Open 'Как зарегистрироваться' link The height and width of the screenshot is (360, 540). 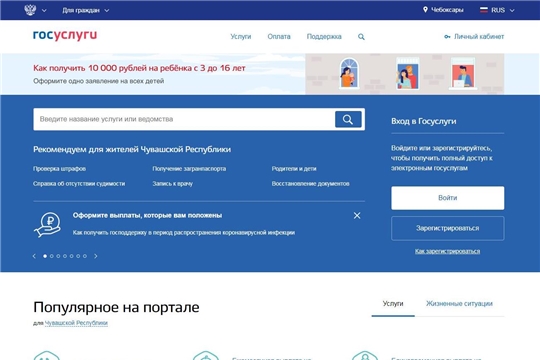(x=447, y=251)
